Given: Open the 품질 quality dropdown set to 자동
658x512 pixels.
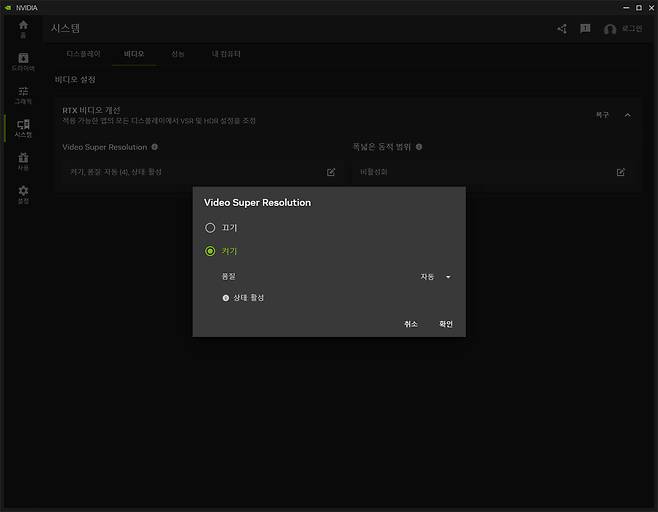Looking at the screenshot, I should 436,277.
